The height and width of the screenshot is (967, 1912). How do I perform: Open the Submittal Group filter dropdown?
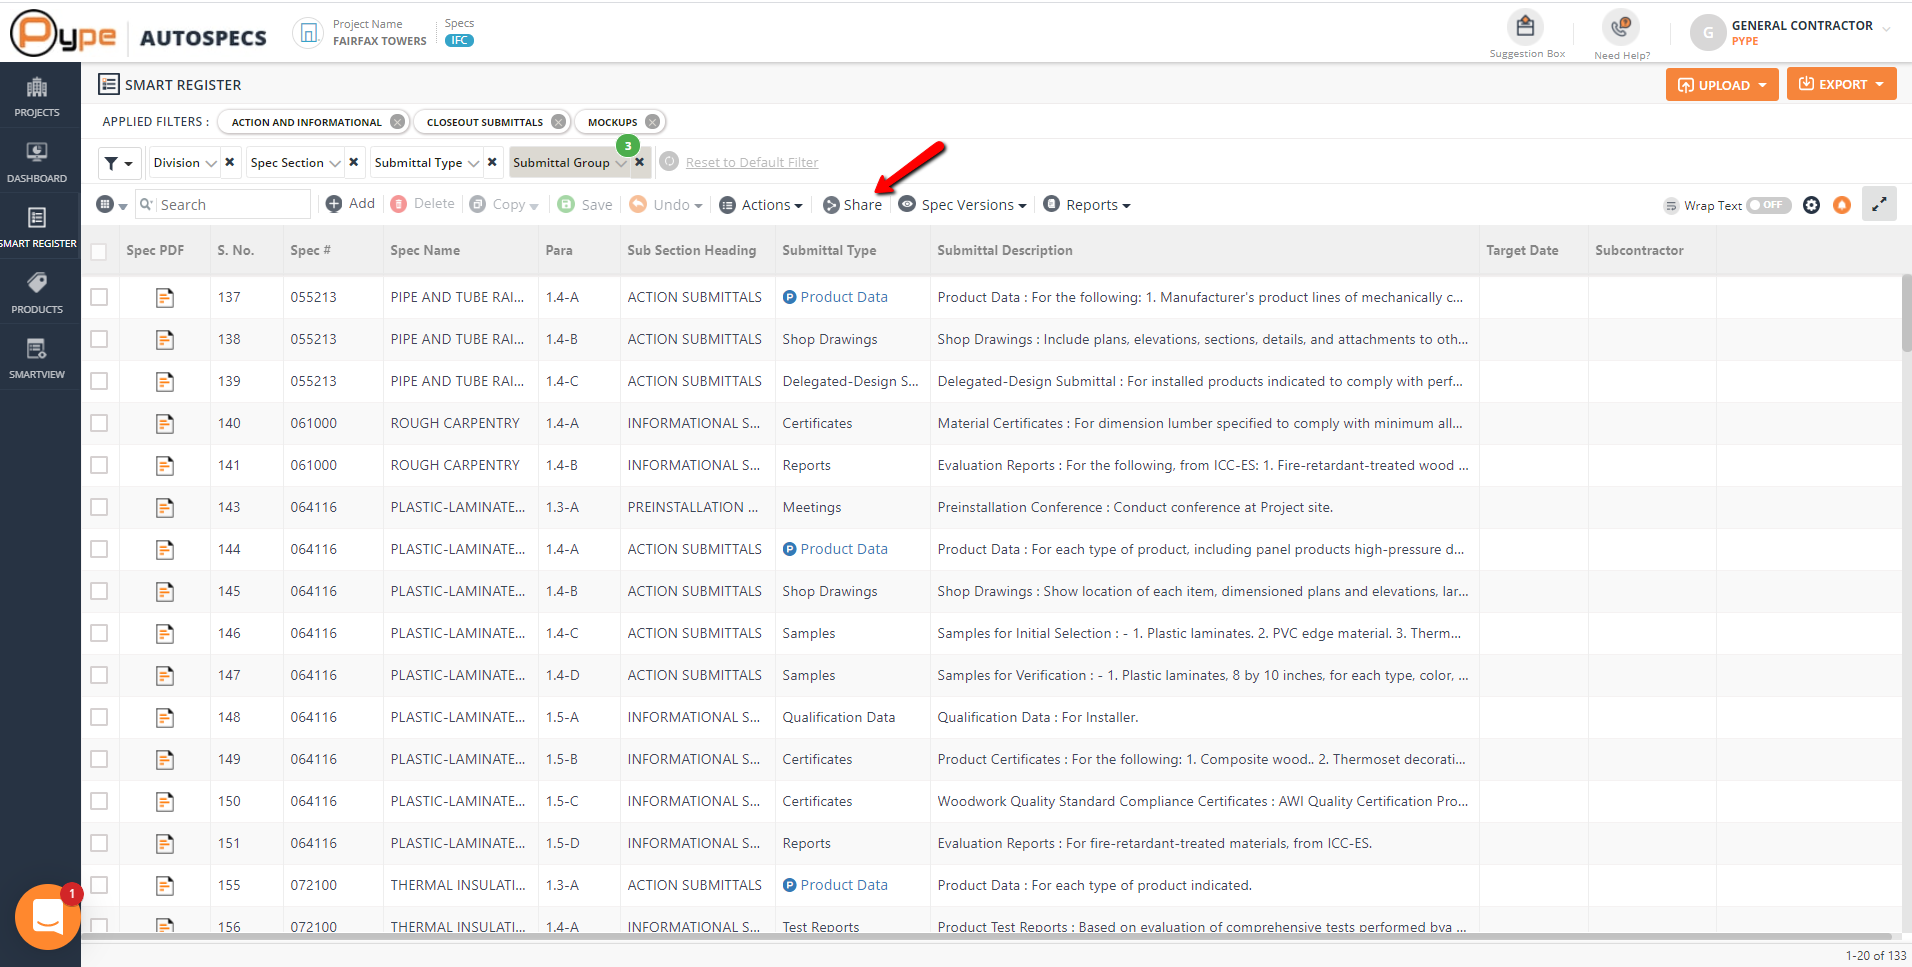click(569, 163)
